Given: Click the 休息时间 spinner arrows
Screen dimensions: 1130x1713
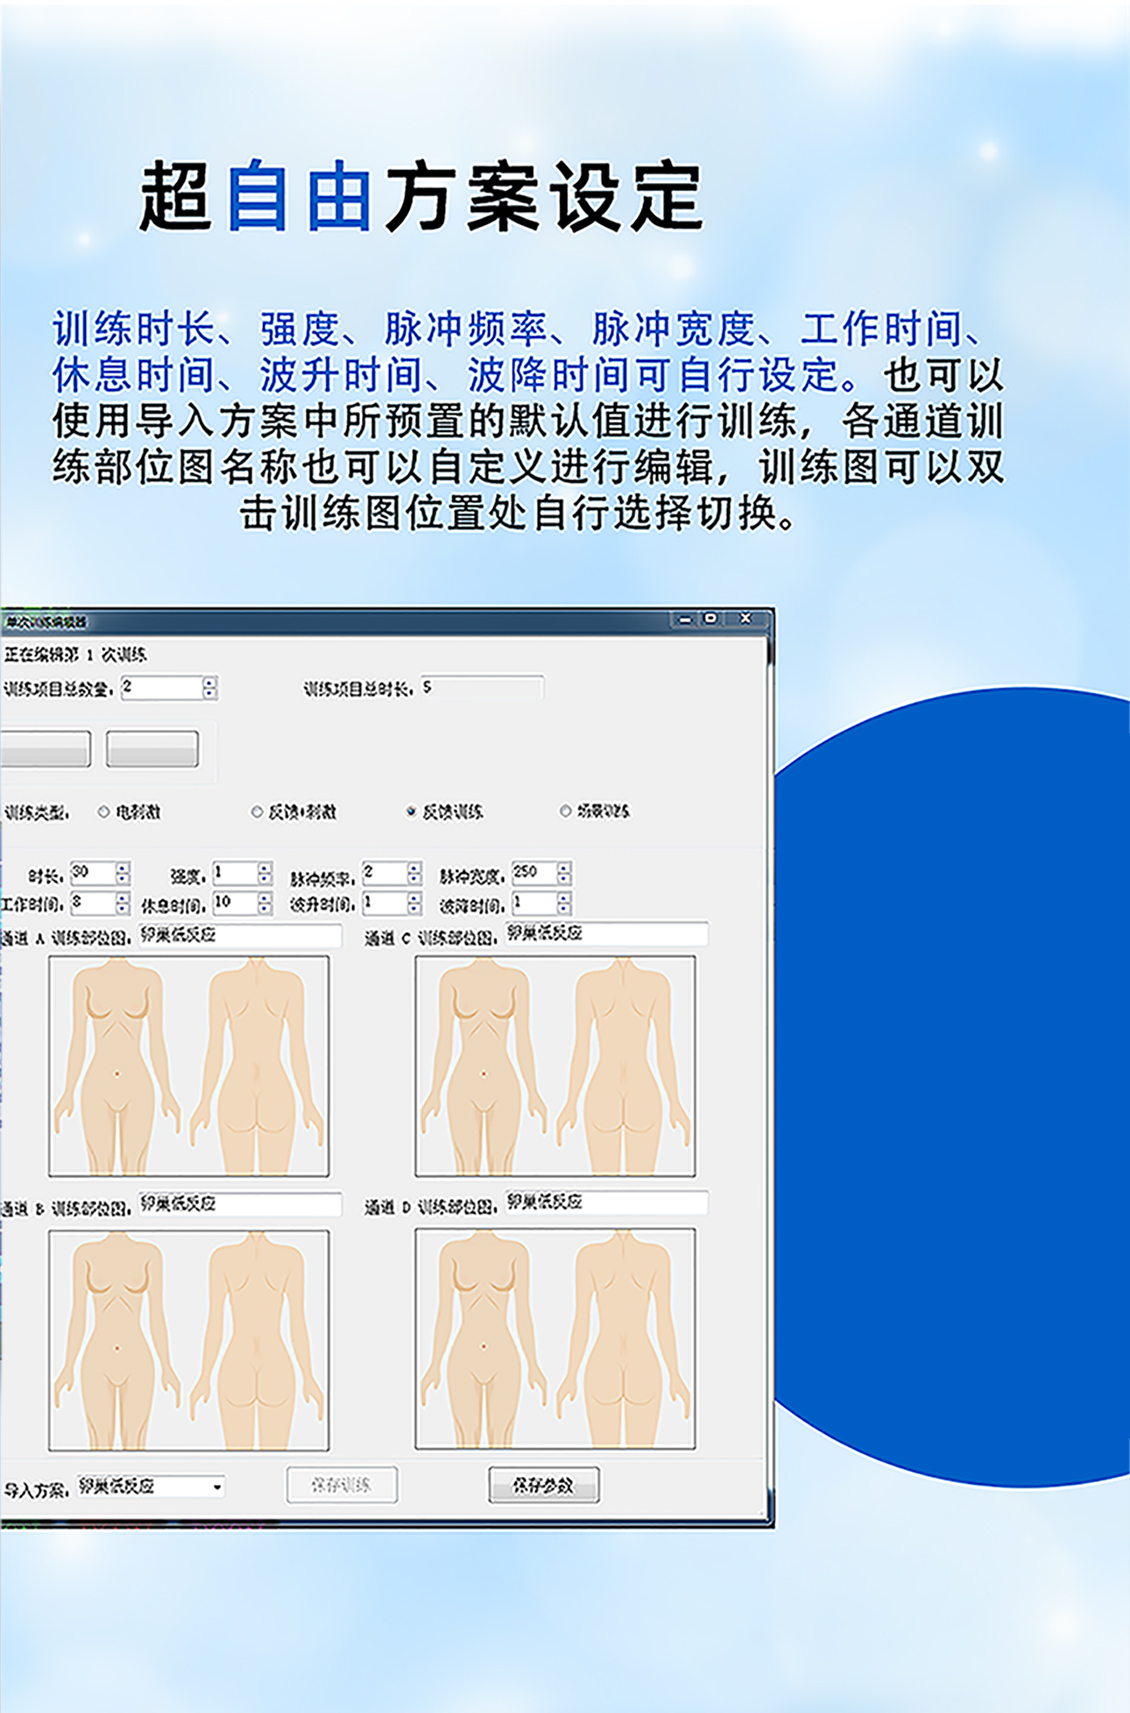Looking at the screenshot, I should pyautogui.click(x=264, y=904).
